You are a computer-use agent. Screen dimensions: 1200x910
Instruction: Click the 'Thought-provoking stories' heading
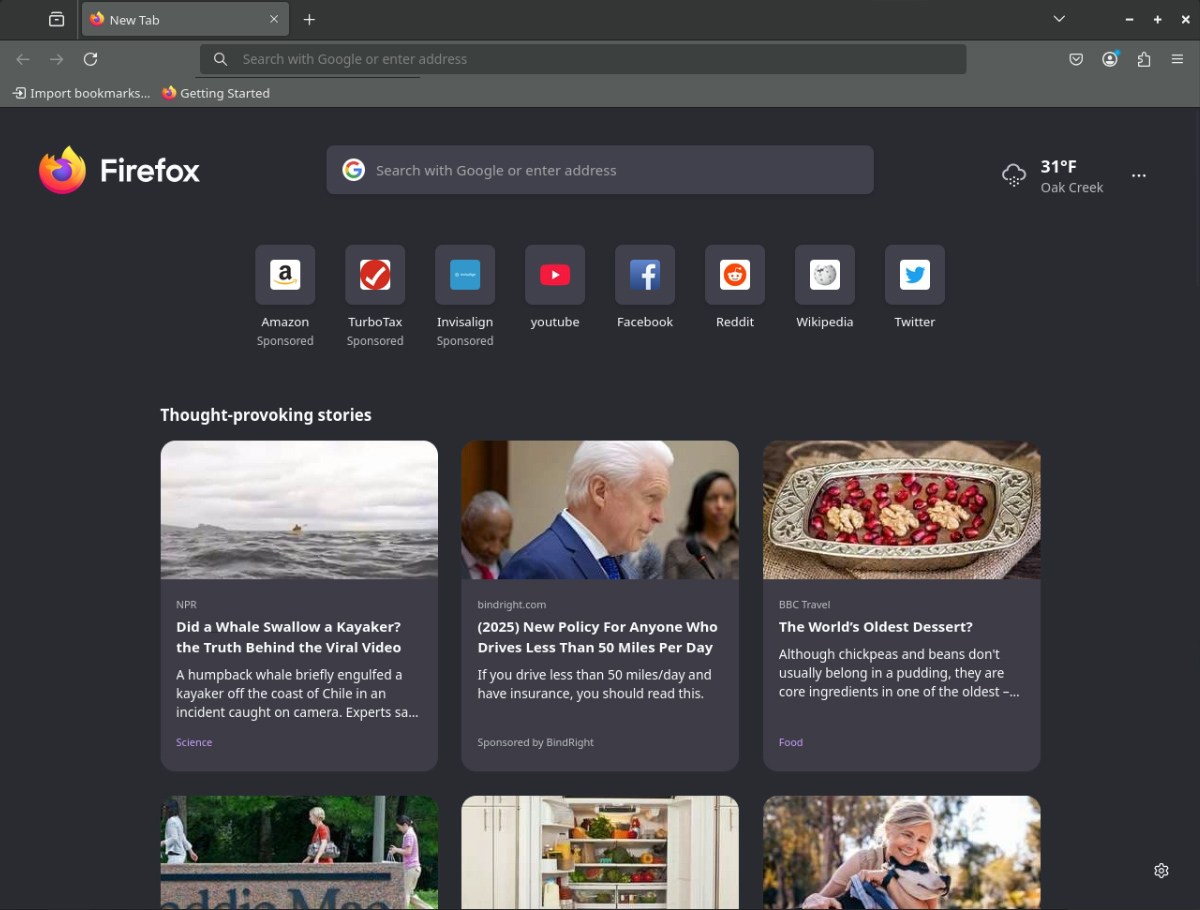[x=266, y=415]
